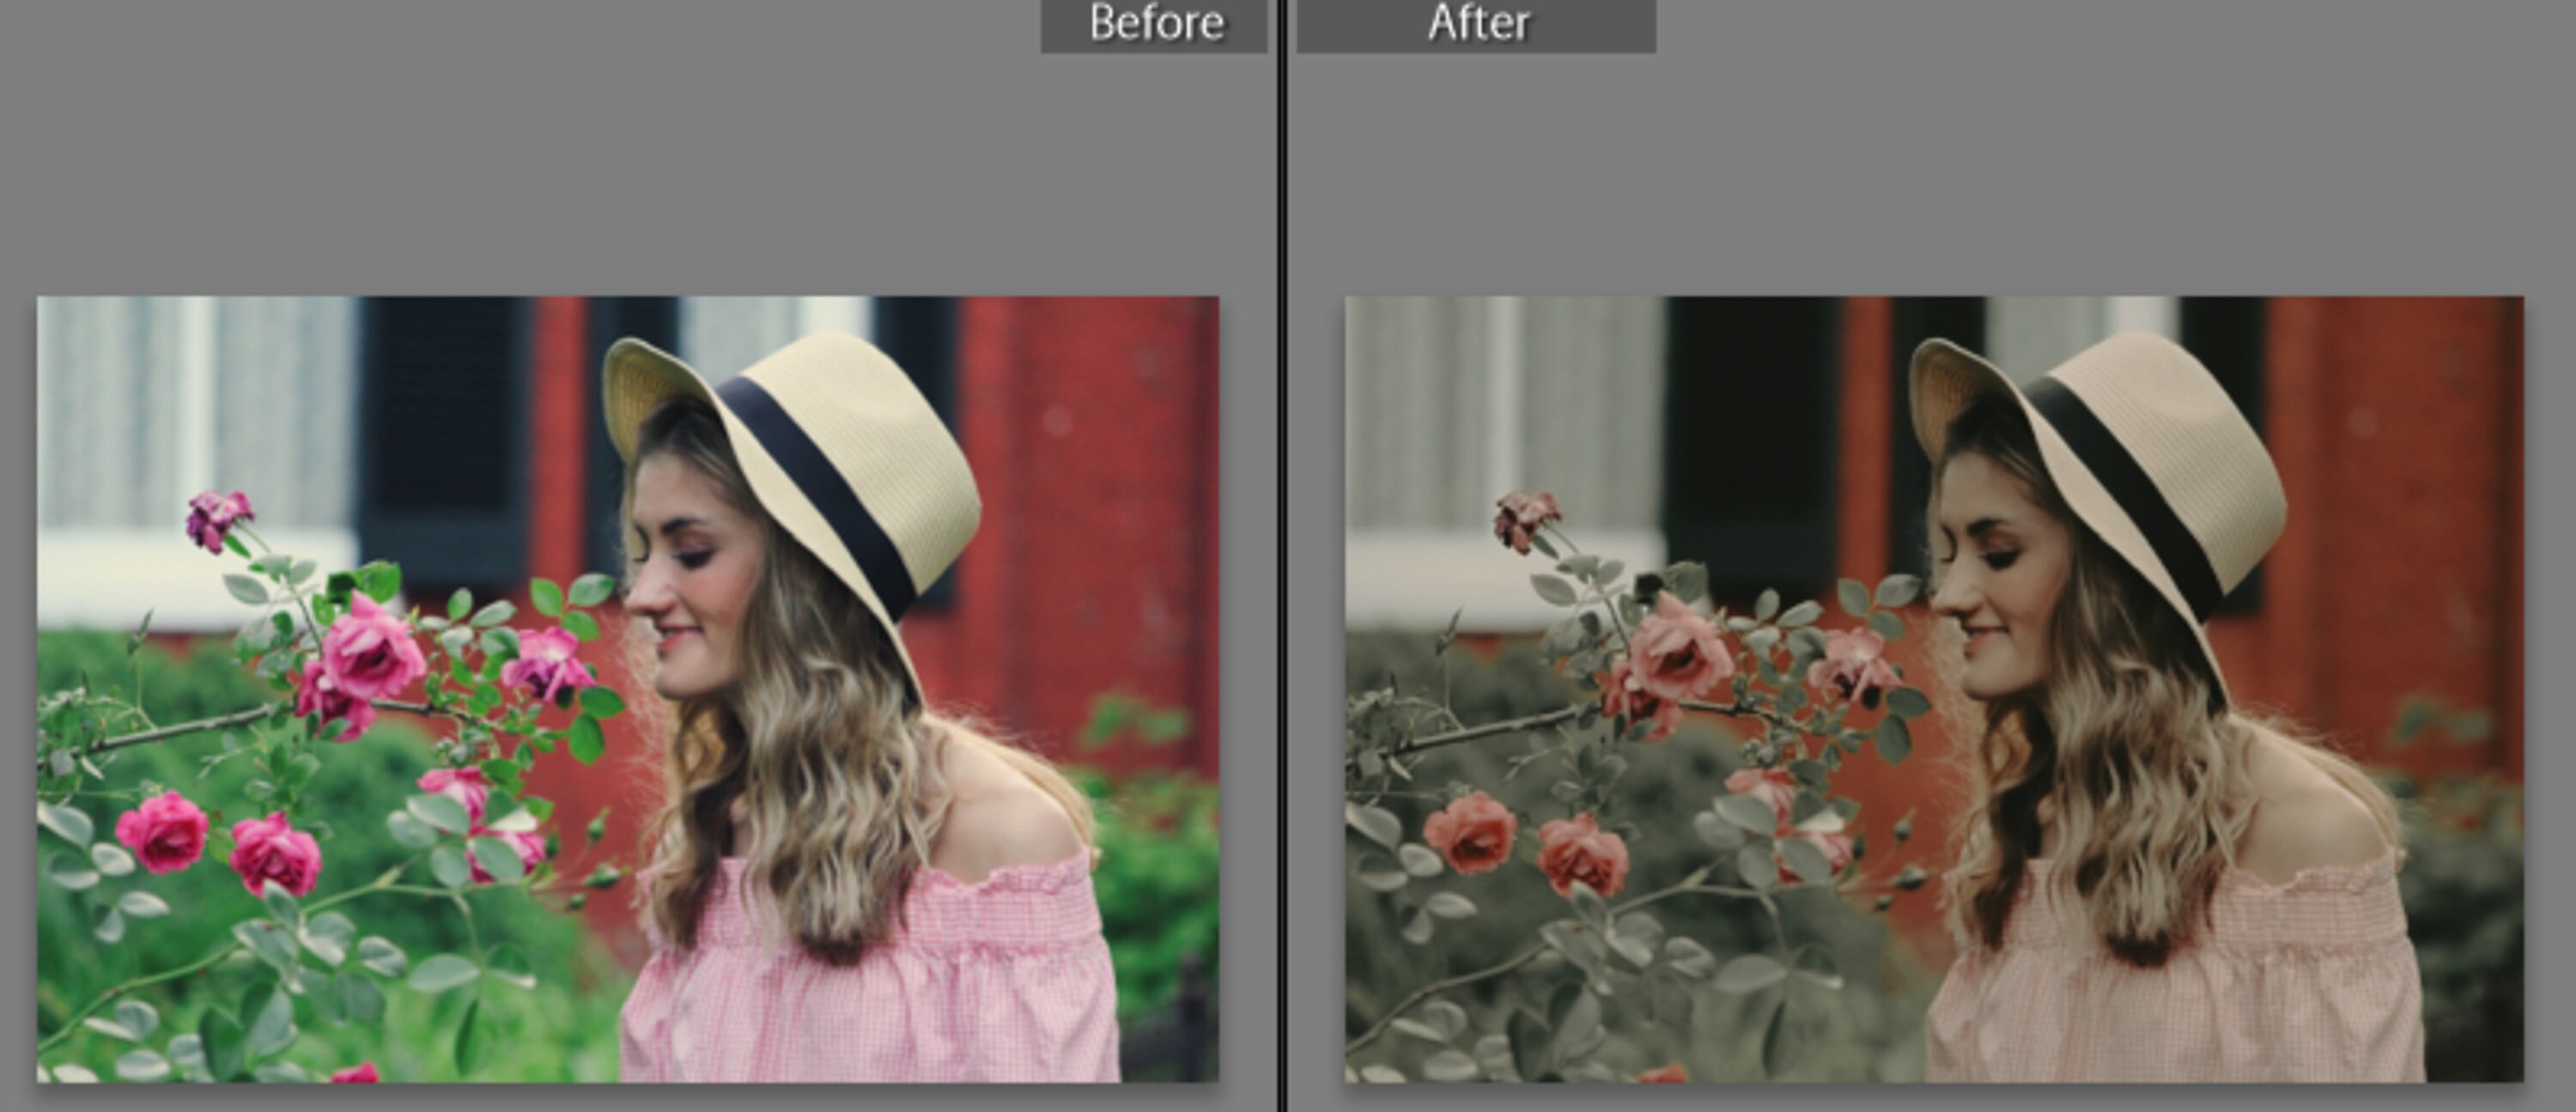Select the After photo preview
Viewport: 2576px width, 1112px height.
1934,689
